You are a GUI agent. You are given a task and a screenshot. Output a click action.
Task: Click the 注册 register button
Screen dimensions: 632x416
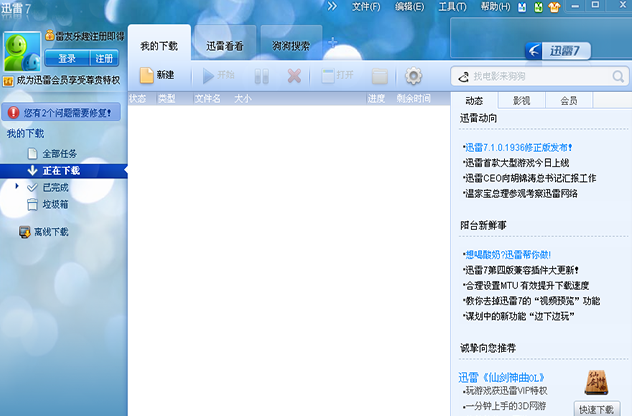(x=104, y=58)
